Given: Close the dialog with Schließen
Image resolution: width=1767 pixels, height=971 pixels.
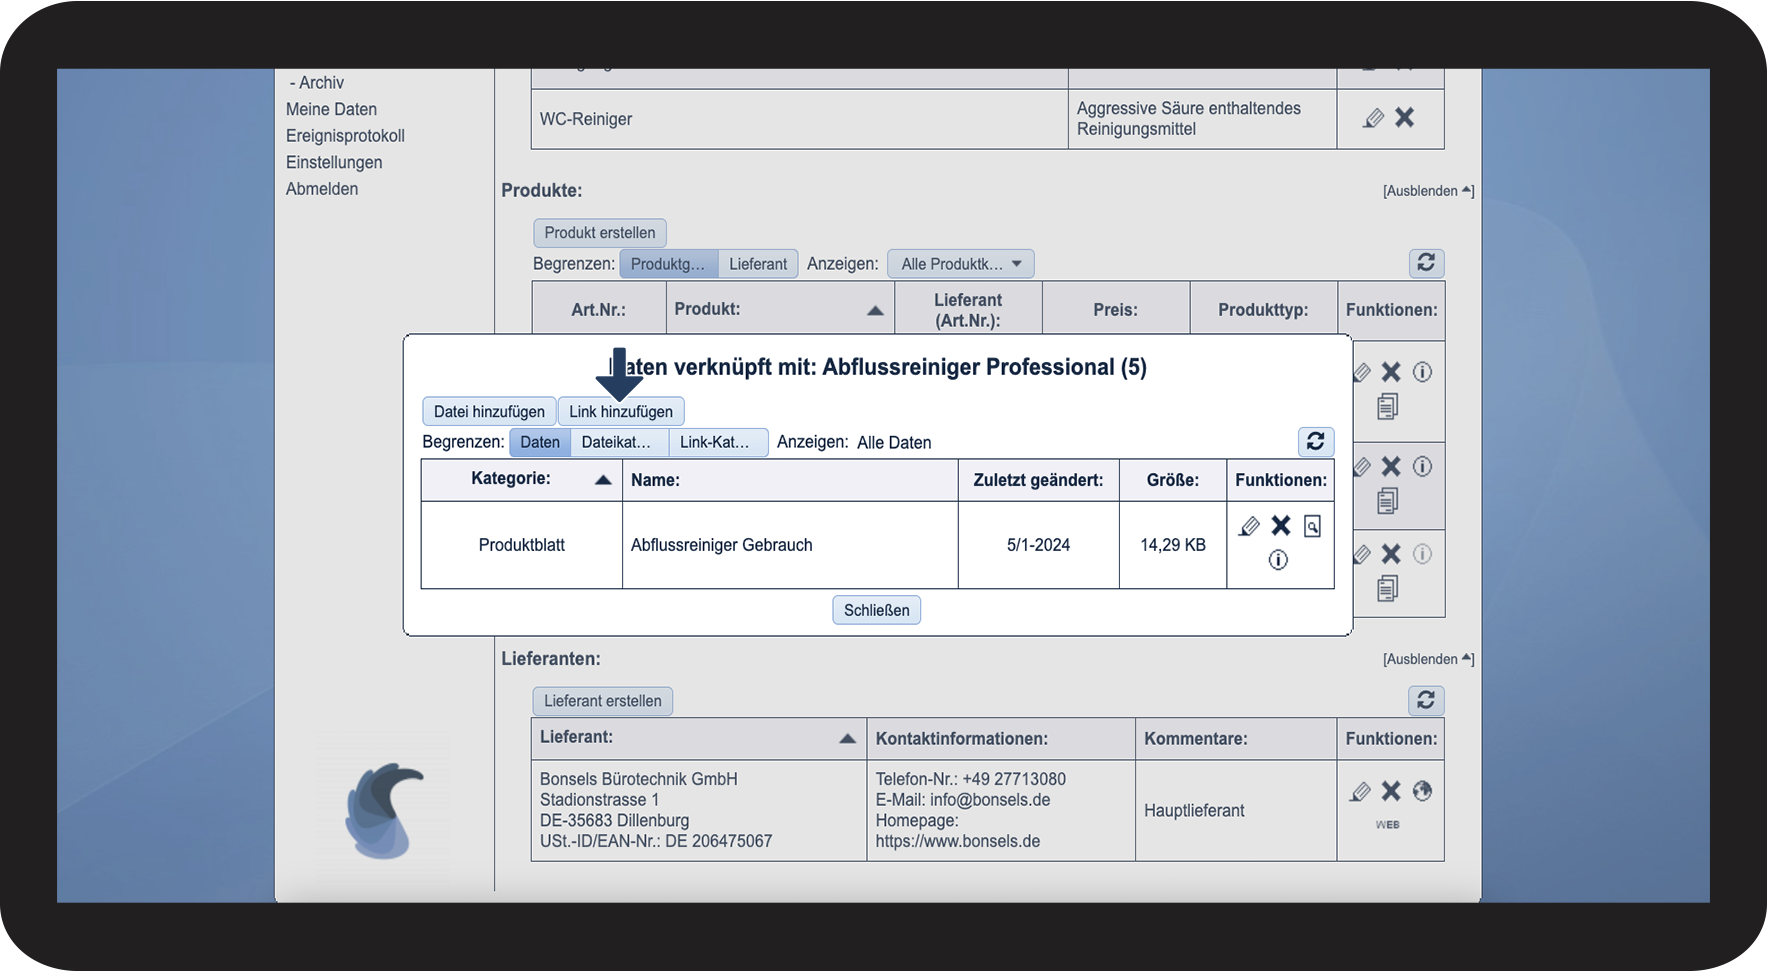Looking at the screenshot, I should 876,610.
